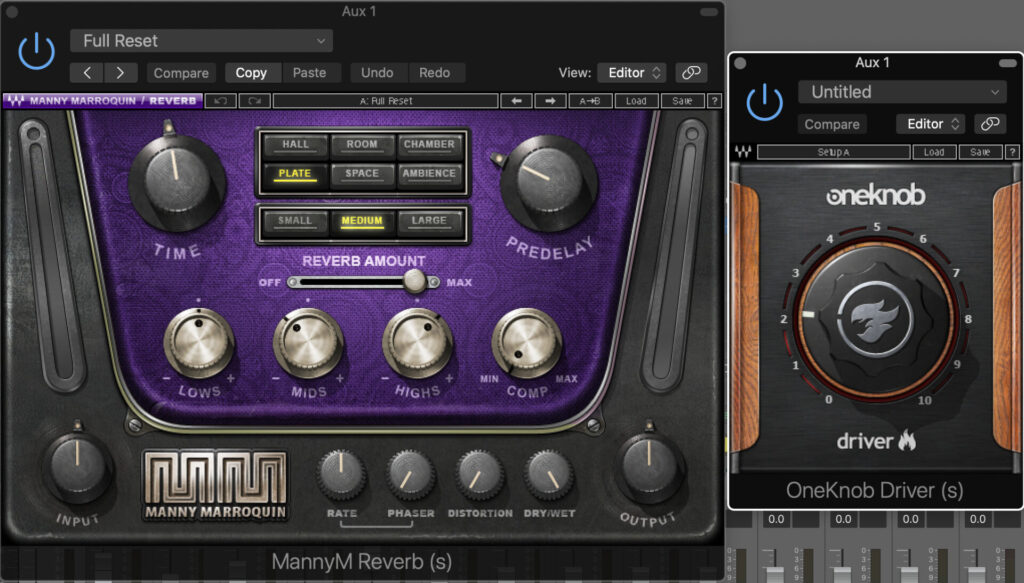
Task: Select HALL reverb type
Action: click(x=295, y=144)
